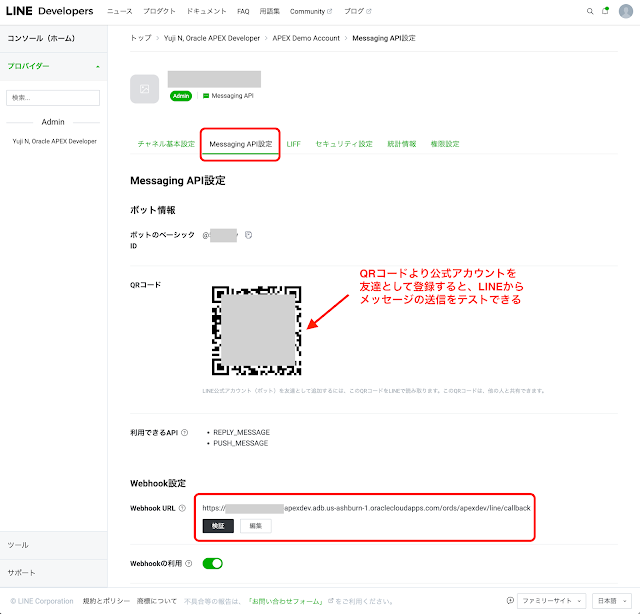Click the QR code image
This screenshot has width=640, height=614.
(x=256, y=331)
